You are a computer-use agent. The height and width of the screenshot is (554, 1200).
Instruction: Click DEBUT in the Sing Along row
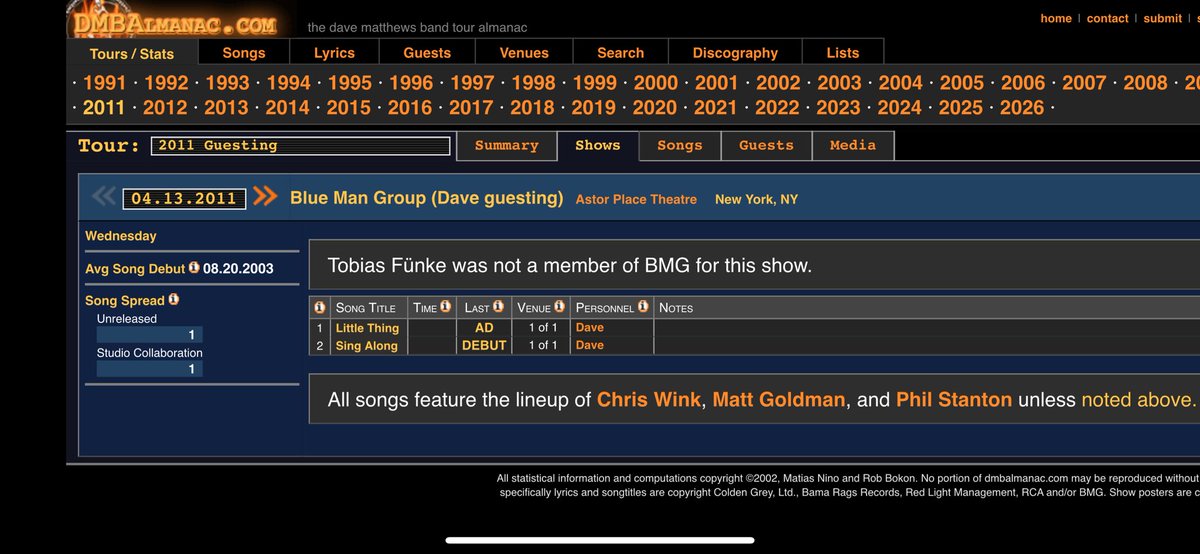[x=484, y=345]
